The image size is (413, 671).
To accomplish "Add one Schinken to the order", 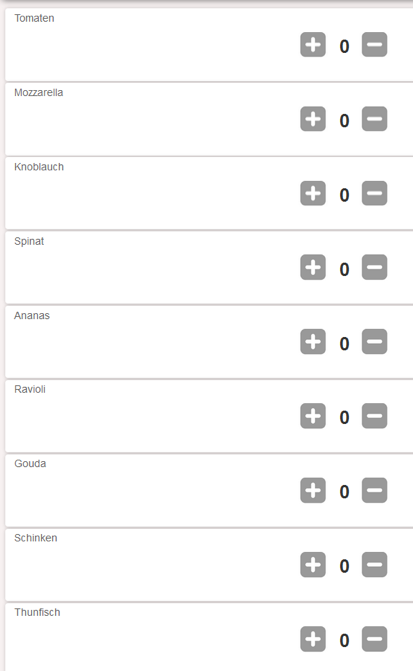I will [x=313, y=565].
